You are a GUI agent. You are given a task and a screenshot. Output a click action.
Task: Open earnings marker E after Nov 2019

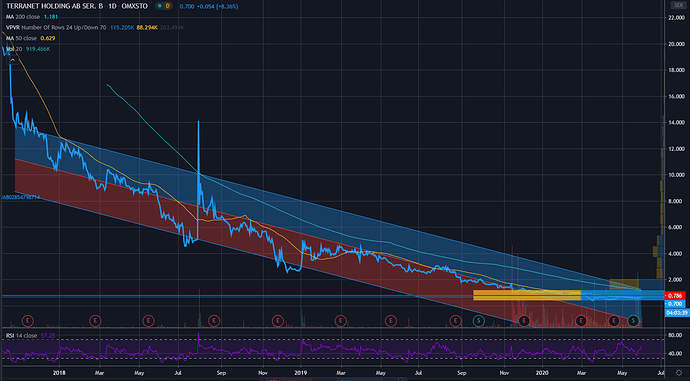coord(524,321)
